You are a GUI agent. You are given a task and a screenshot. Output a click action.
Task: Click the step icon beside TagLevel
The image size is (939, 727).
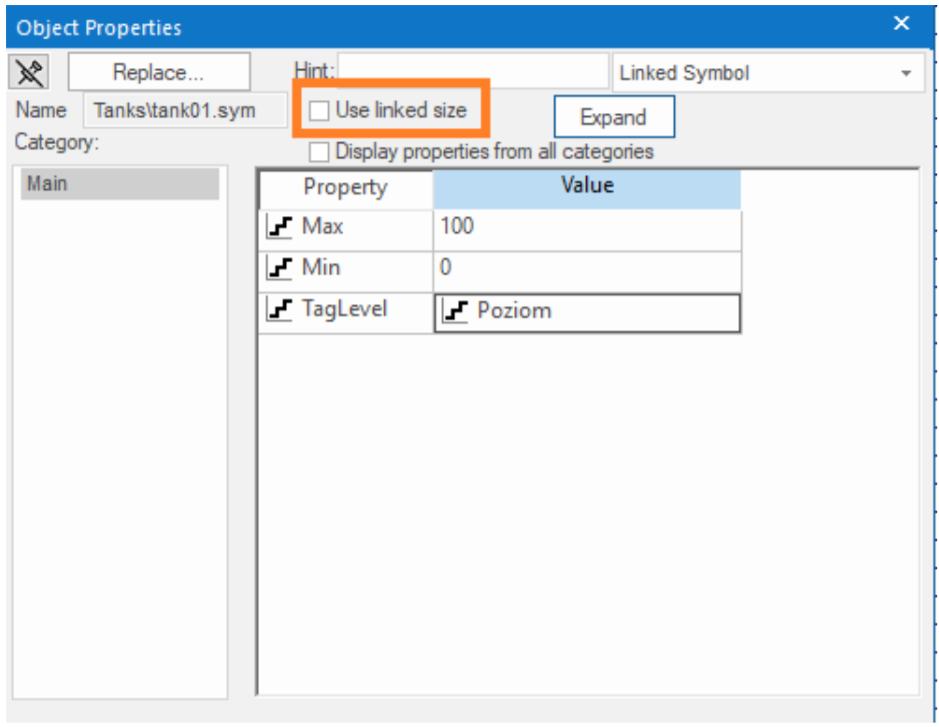coord(277,311)
